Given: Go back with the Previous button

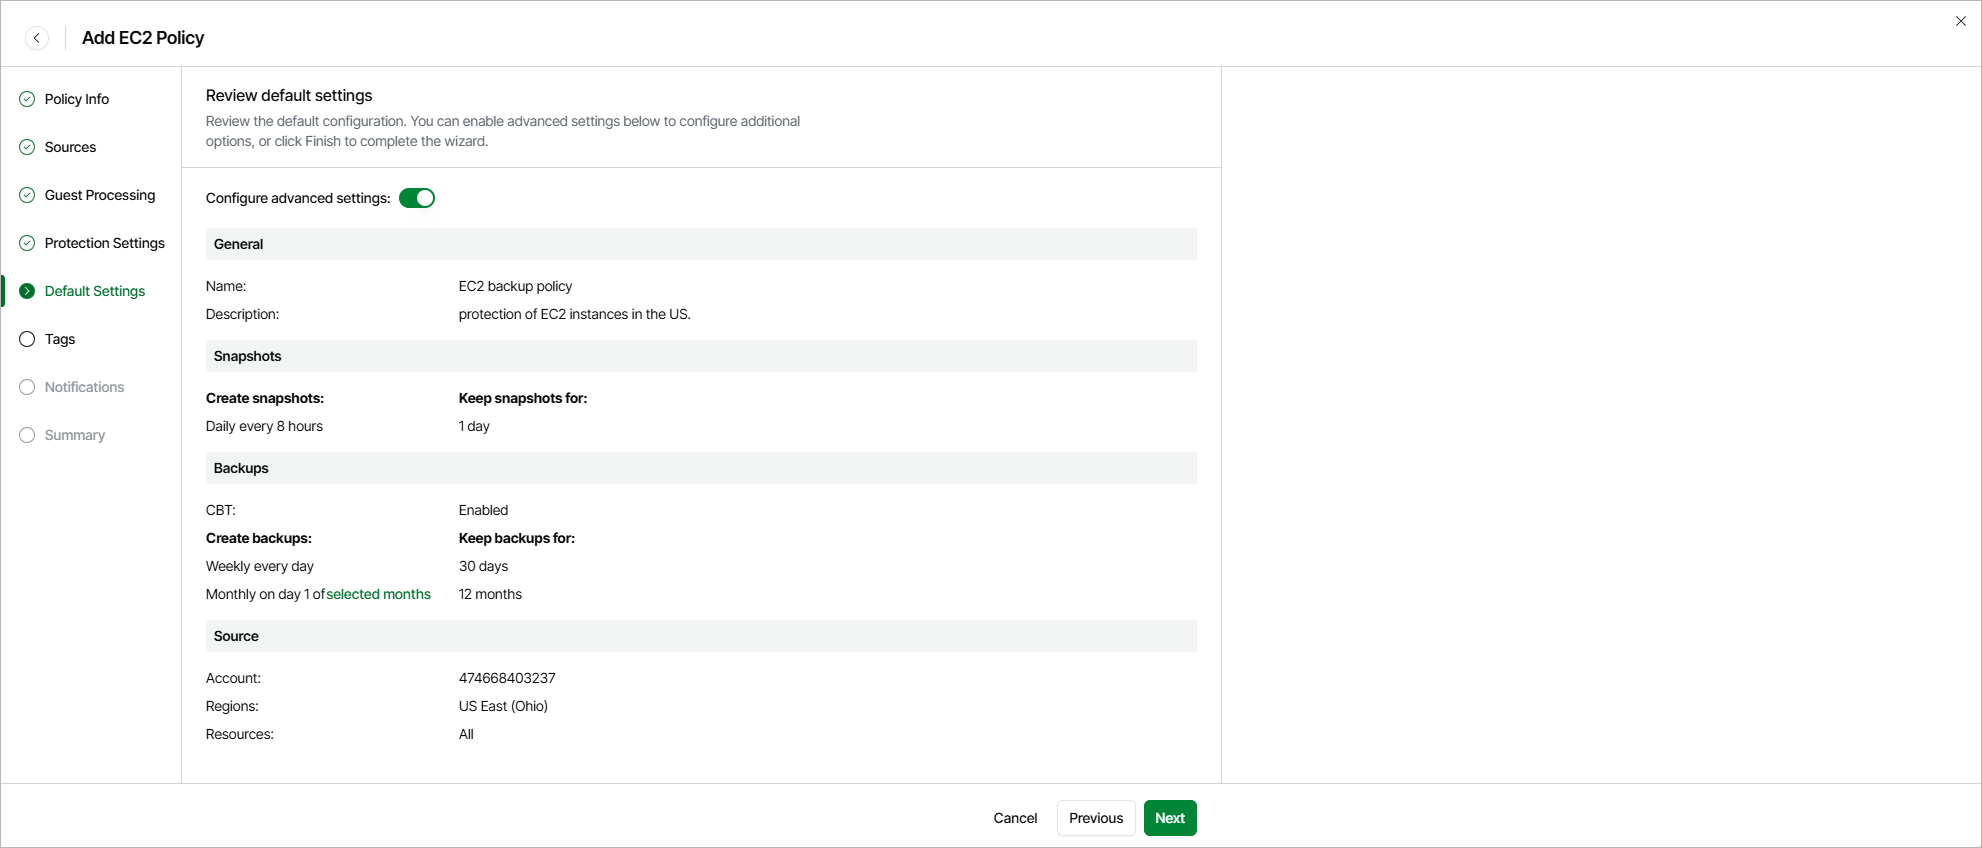Looking at the screenshot, I should (x=1096, y=818).
